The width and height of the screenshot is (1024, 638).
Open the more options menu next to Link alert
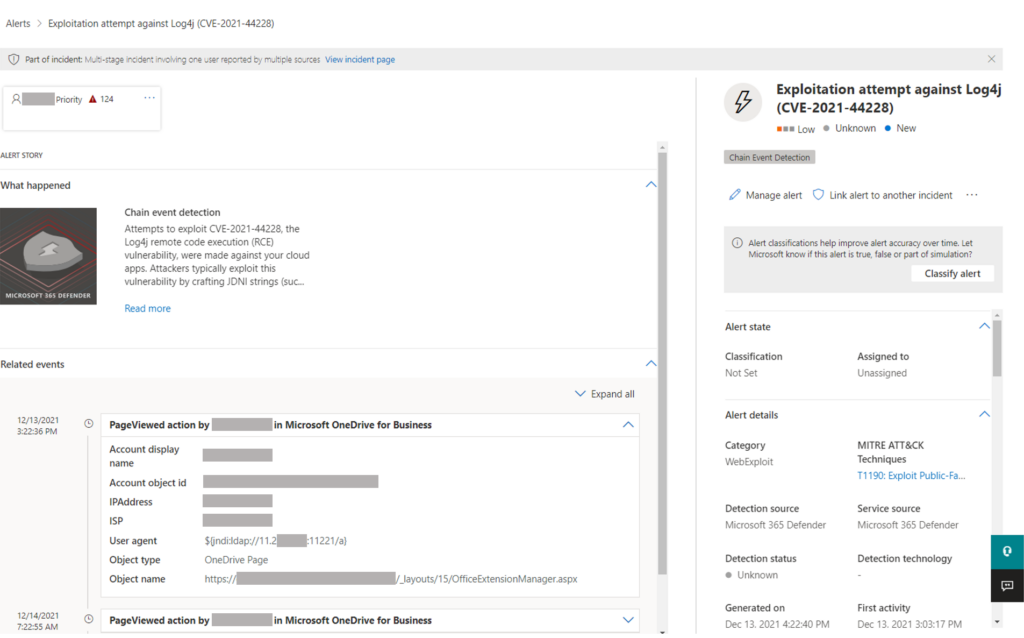[x=971, y=195]
